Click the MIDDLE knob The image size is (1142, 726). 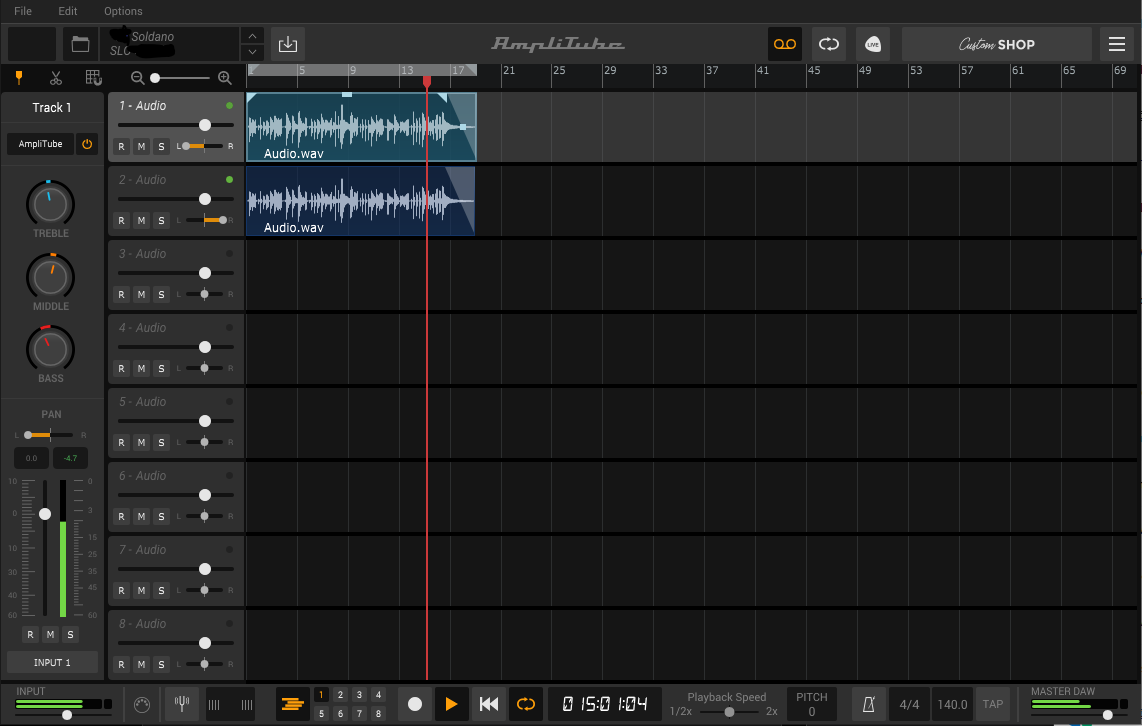(50, 277)
